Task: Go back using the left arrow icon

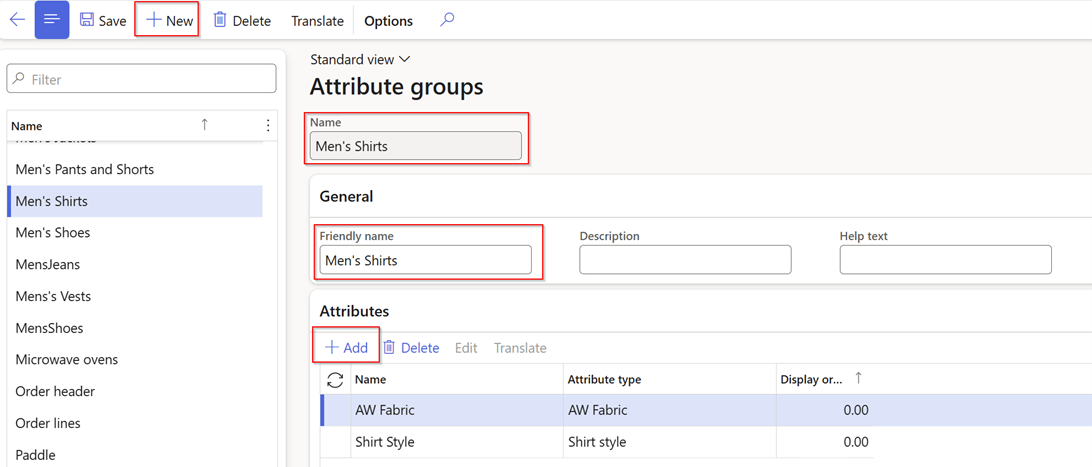Action: click(17, 19)
